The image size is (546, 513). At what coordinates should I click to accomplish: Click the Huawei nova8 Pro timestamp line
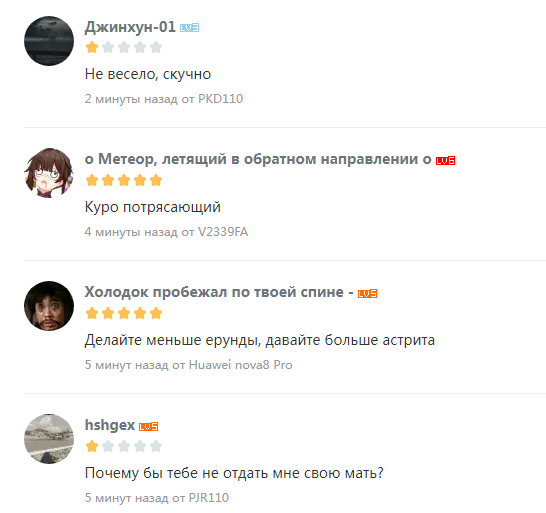188,365
